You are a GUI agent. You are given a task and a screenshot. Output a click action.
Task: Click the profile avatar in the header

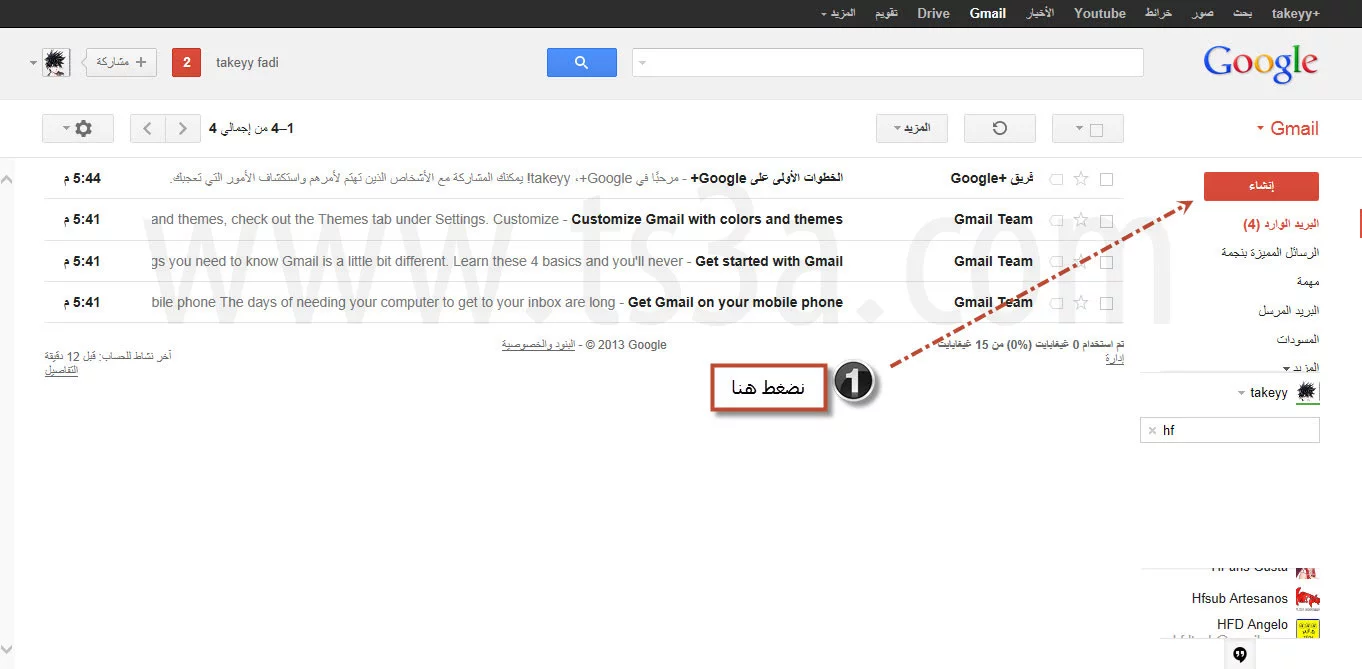click(57, 62)
